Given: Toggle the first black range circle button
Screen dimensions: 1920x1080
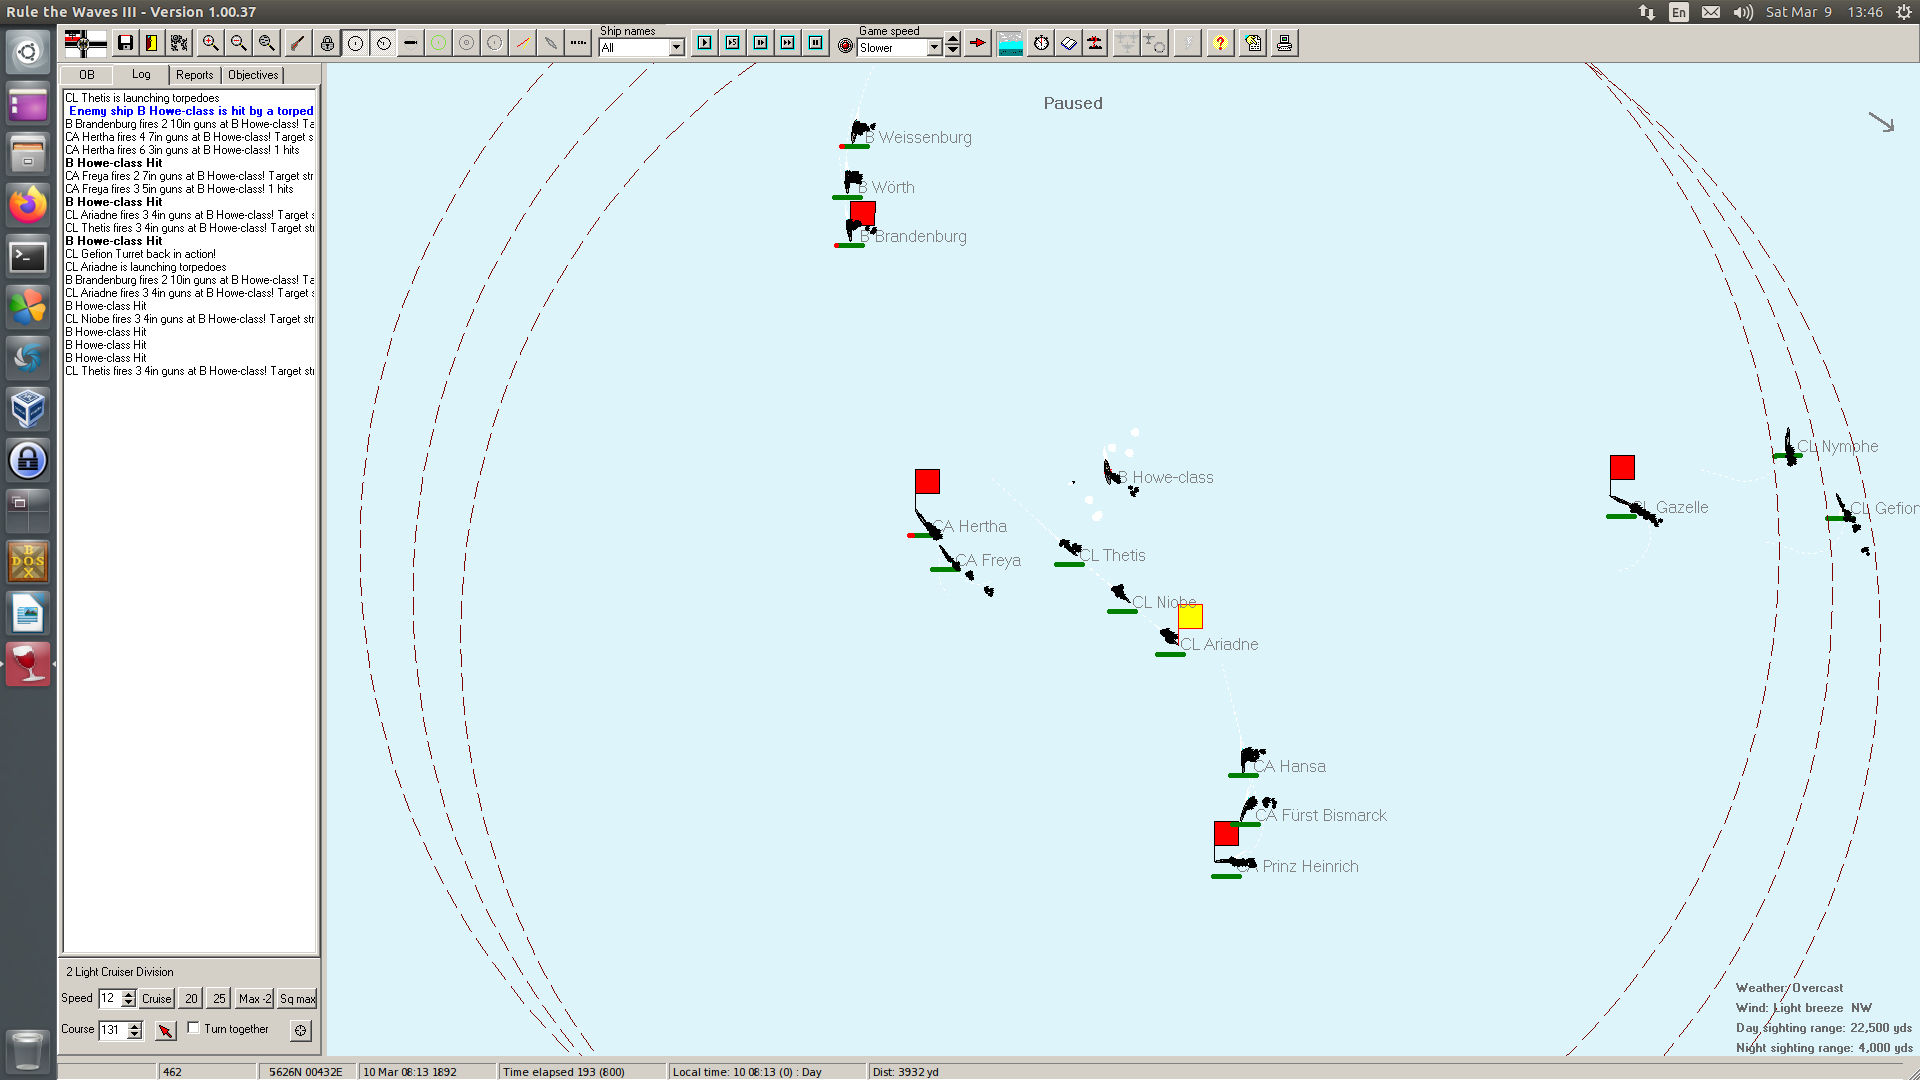Looking at the screenshot, I should point(355,43).
